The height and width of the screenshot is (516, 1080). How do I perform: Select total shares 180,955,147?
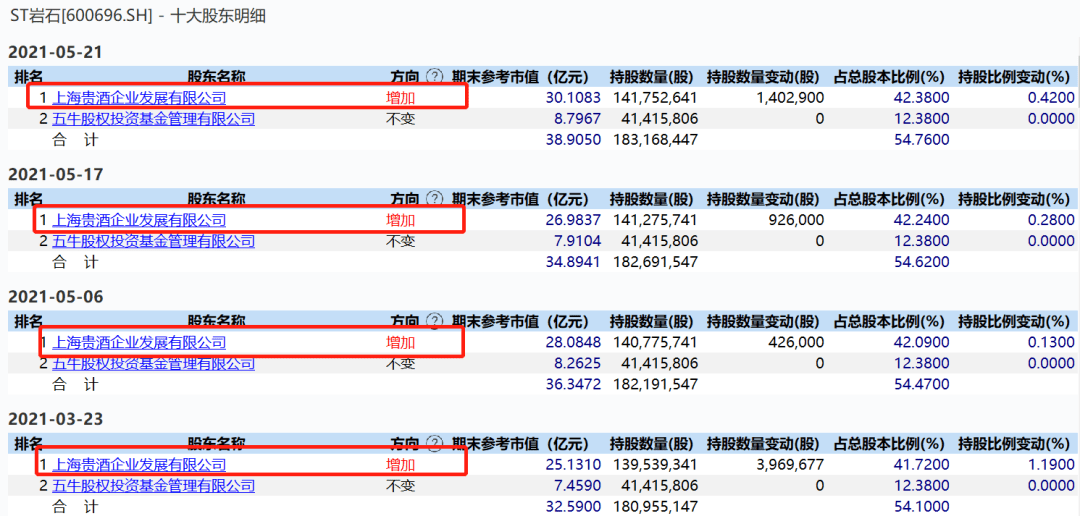click(654, 506)
